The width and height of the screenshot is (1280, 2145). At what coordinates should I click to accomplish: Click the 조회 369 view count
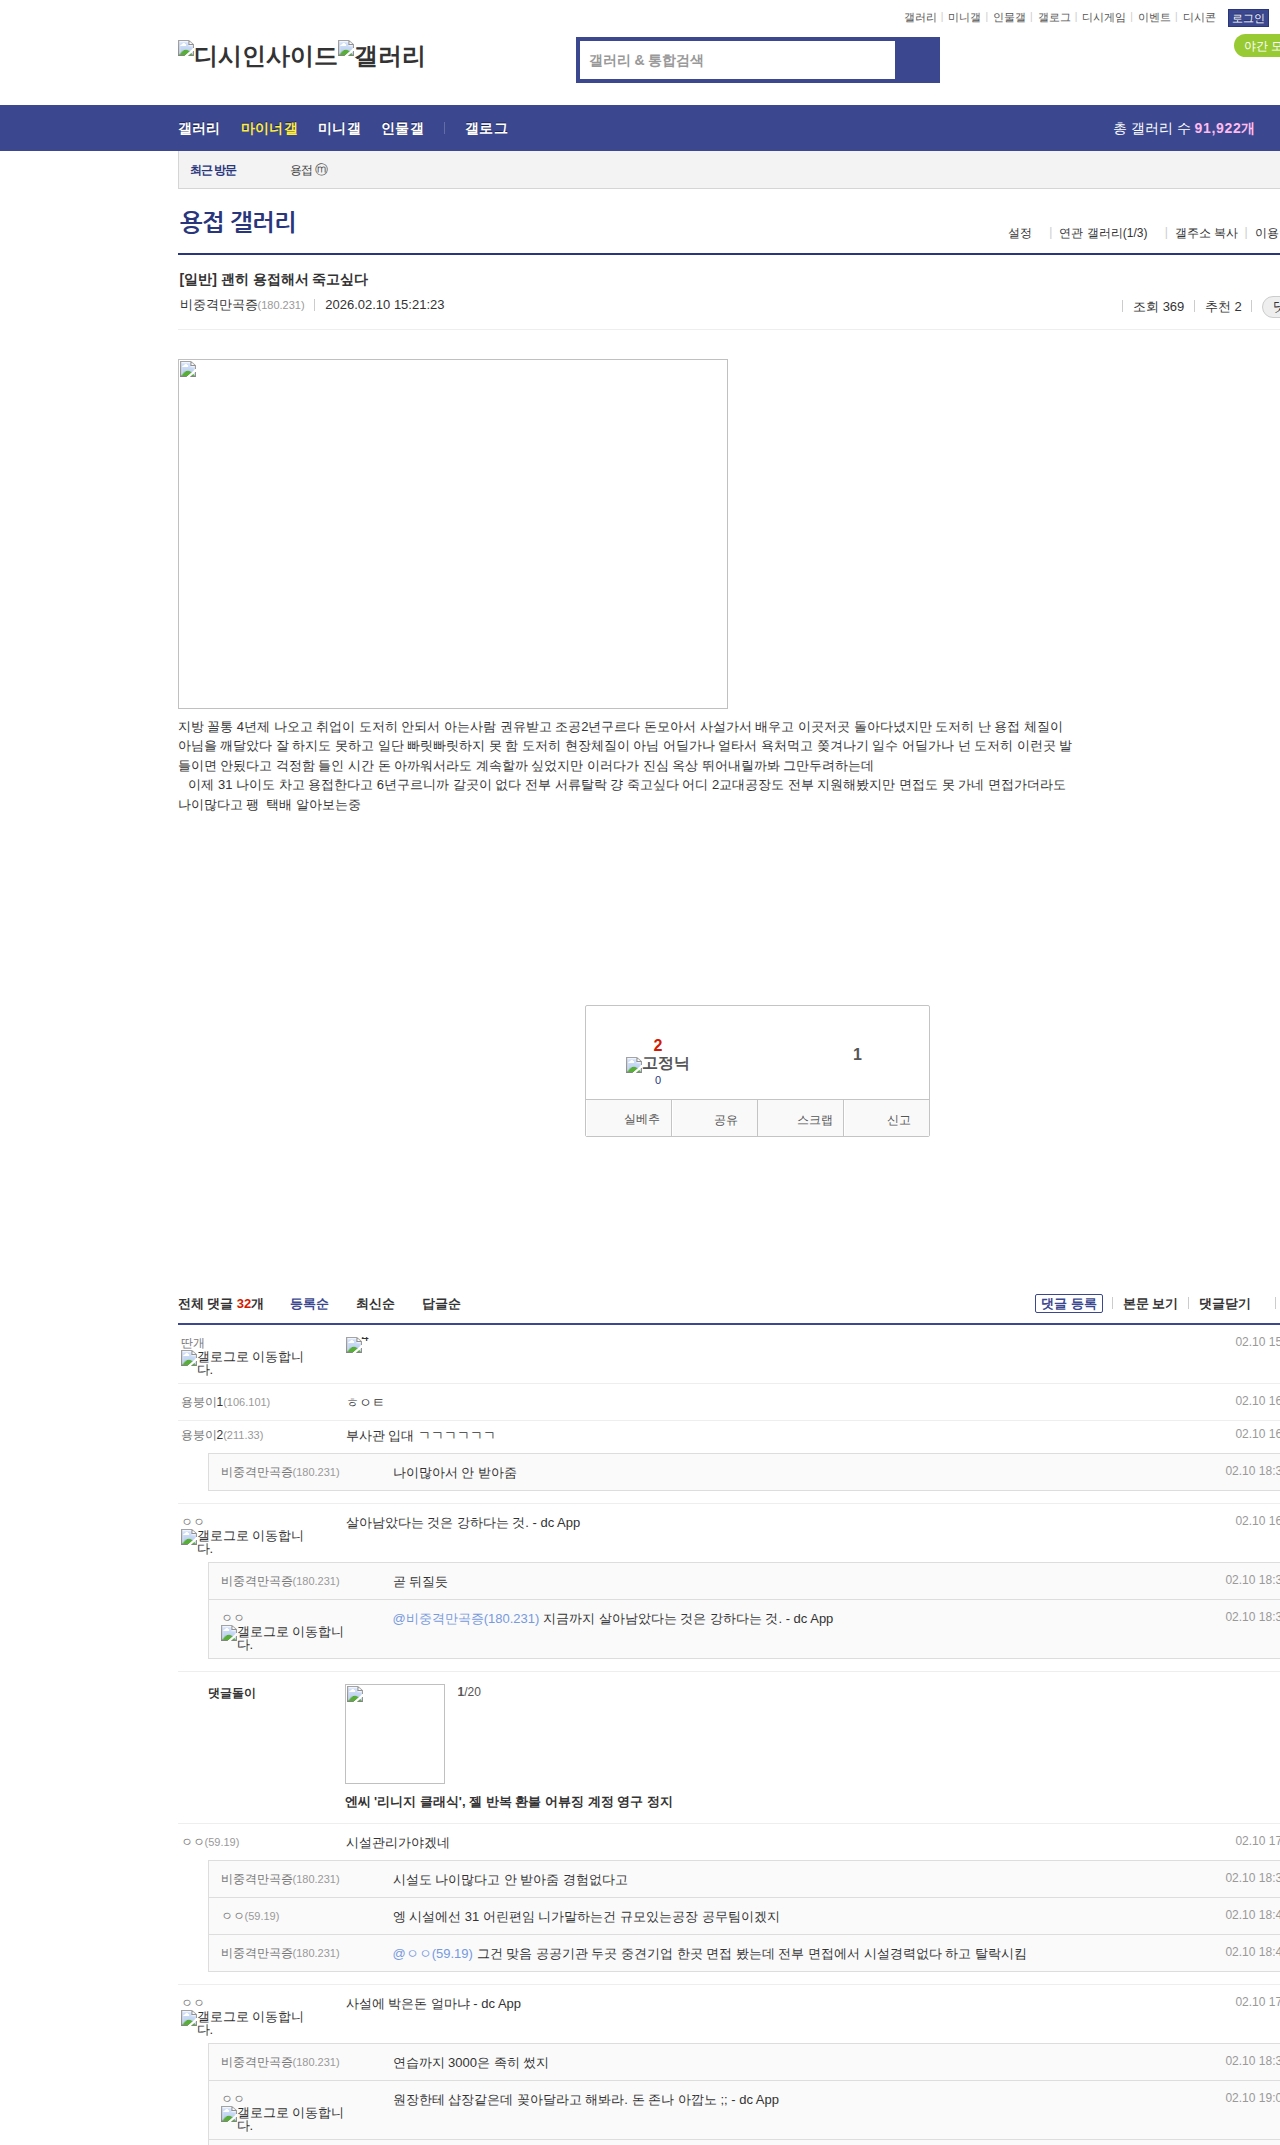tap(1158, 307)
